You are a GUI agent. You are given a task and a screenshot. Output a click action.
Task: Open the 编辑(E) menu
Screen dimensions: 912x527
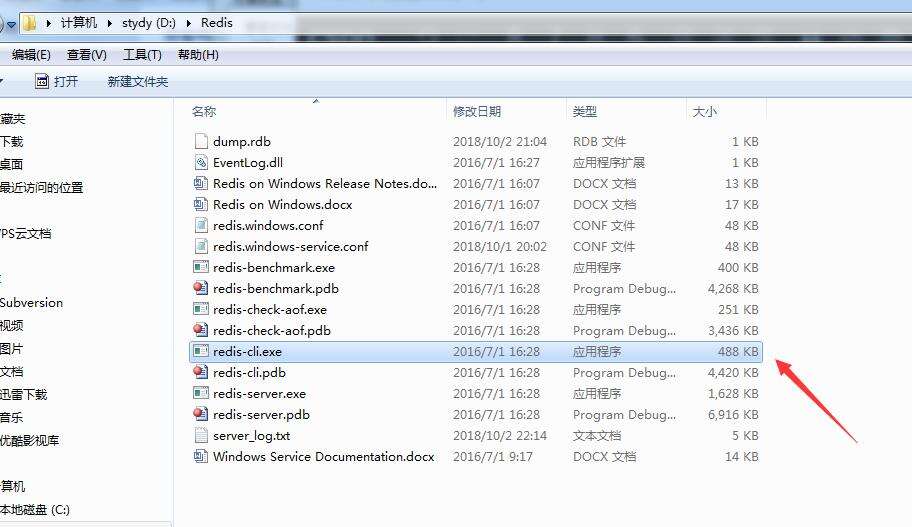point(31,55)
